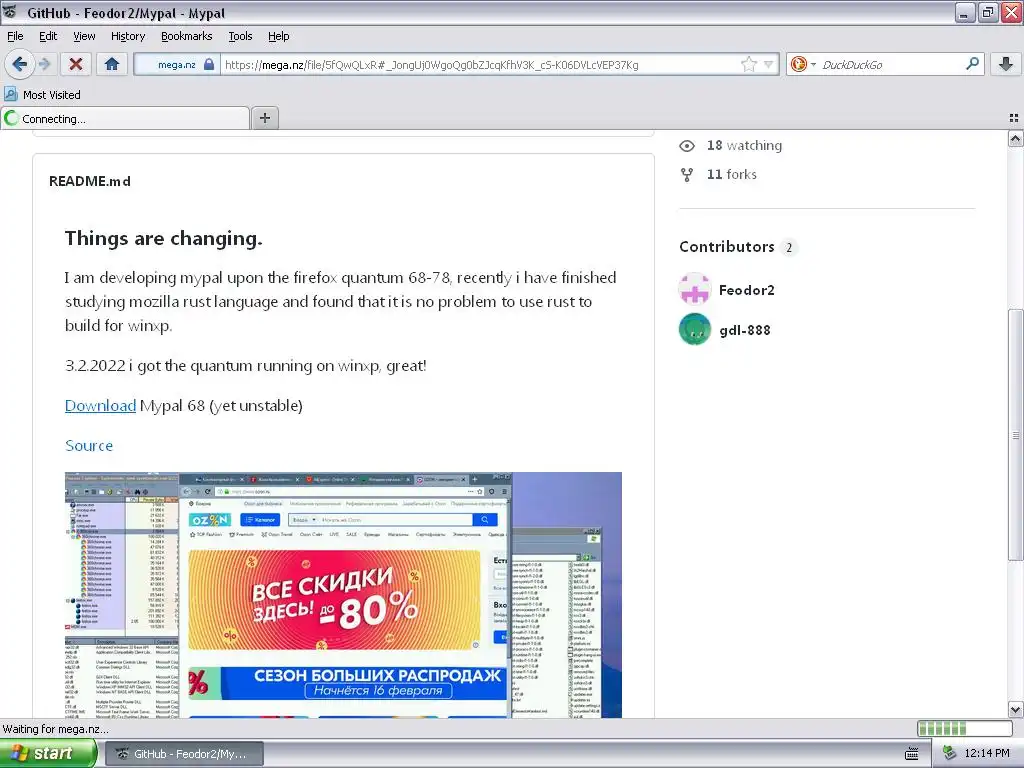Image resolution: width=1024 pixels, height=768 pixels.
Task: Open URL history dropdown arrow
Action: [769, 64]
